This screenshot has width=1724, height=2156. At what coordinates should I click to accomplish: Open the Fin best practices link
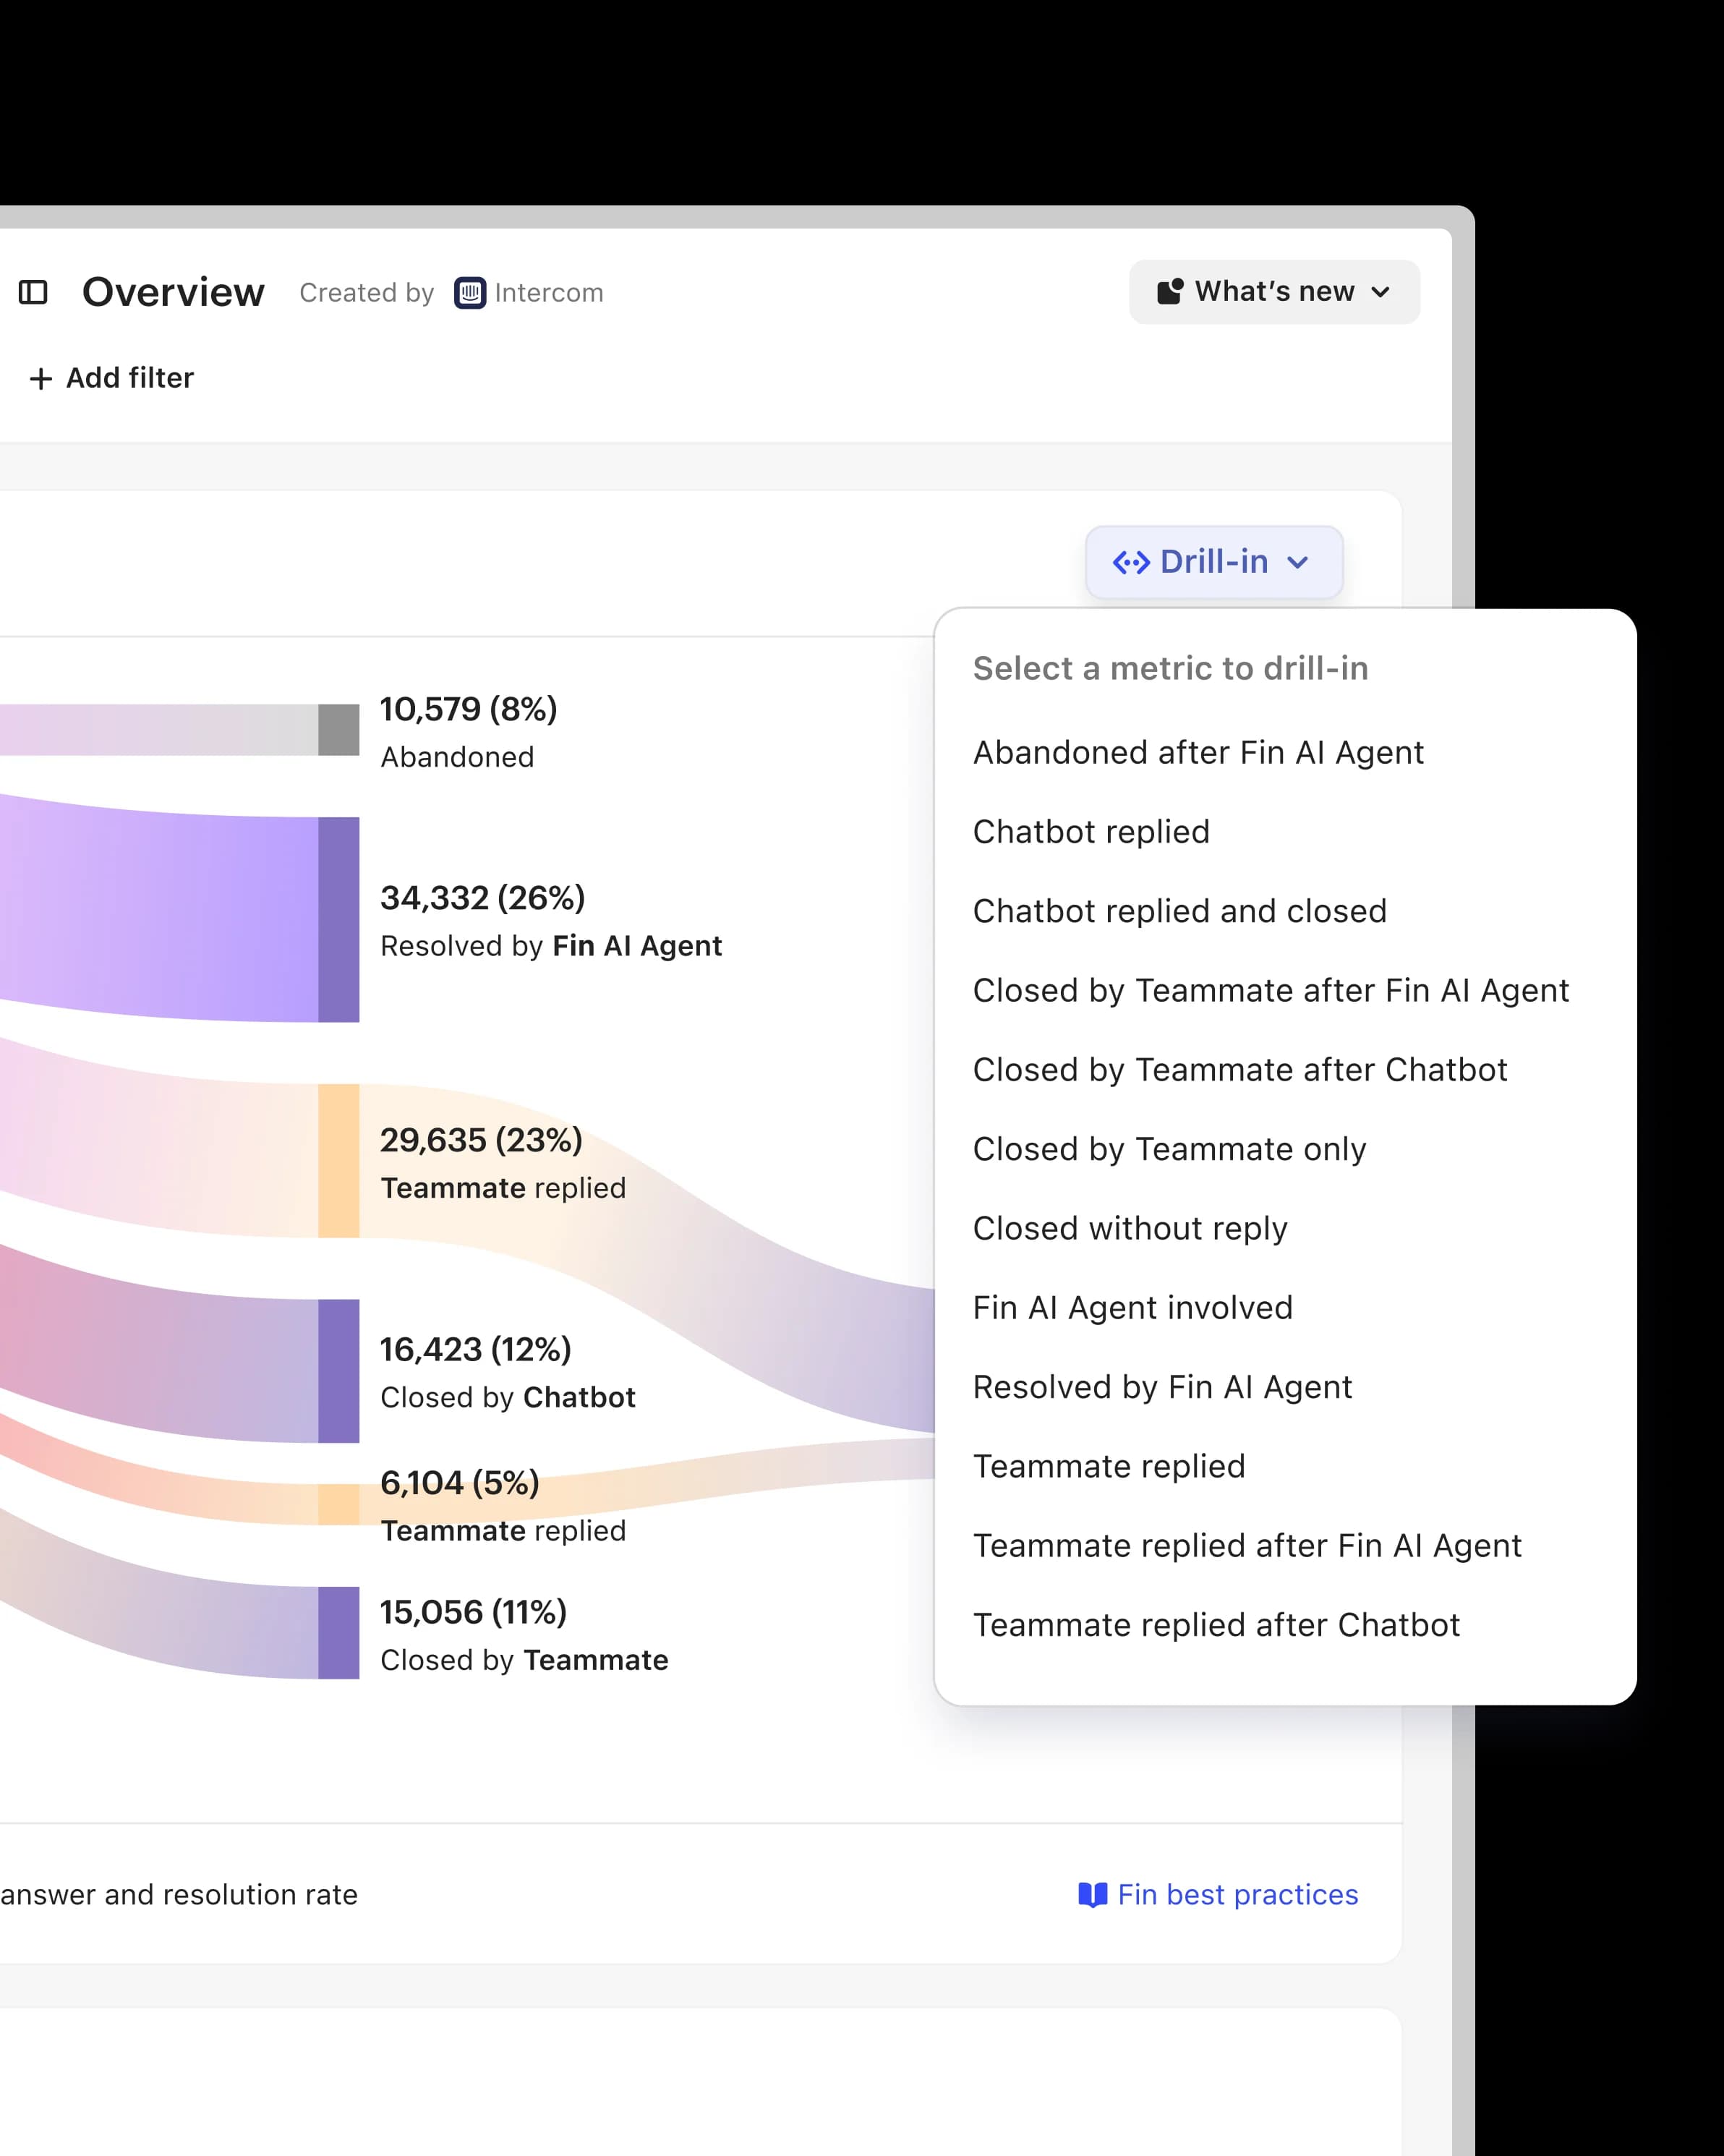click(1237, 1893)
